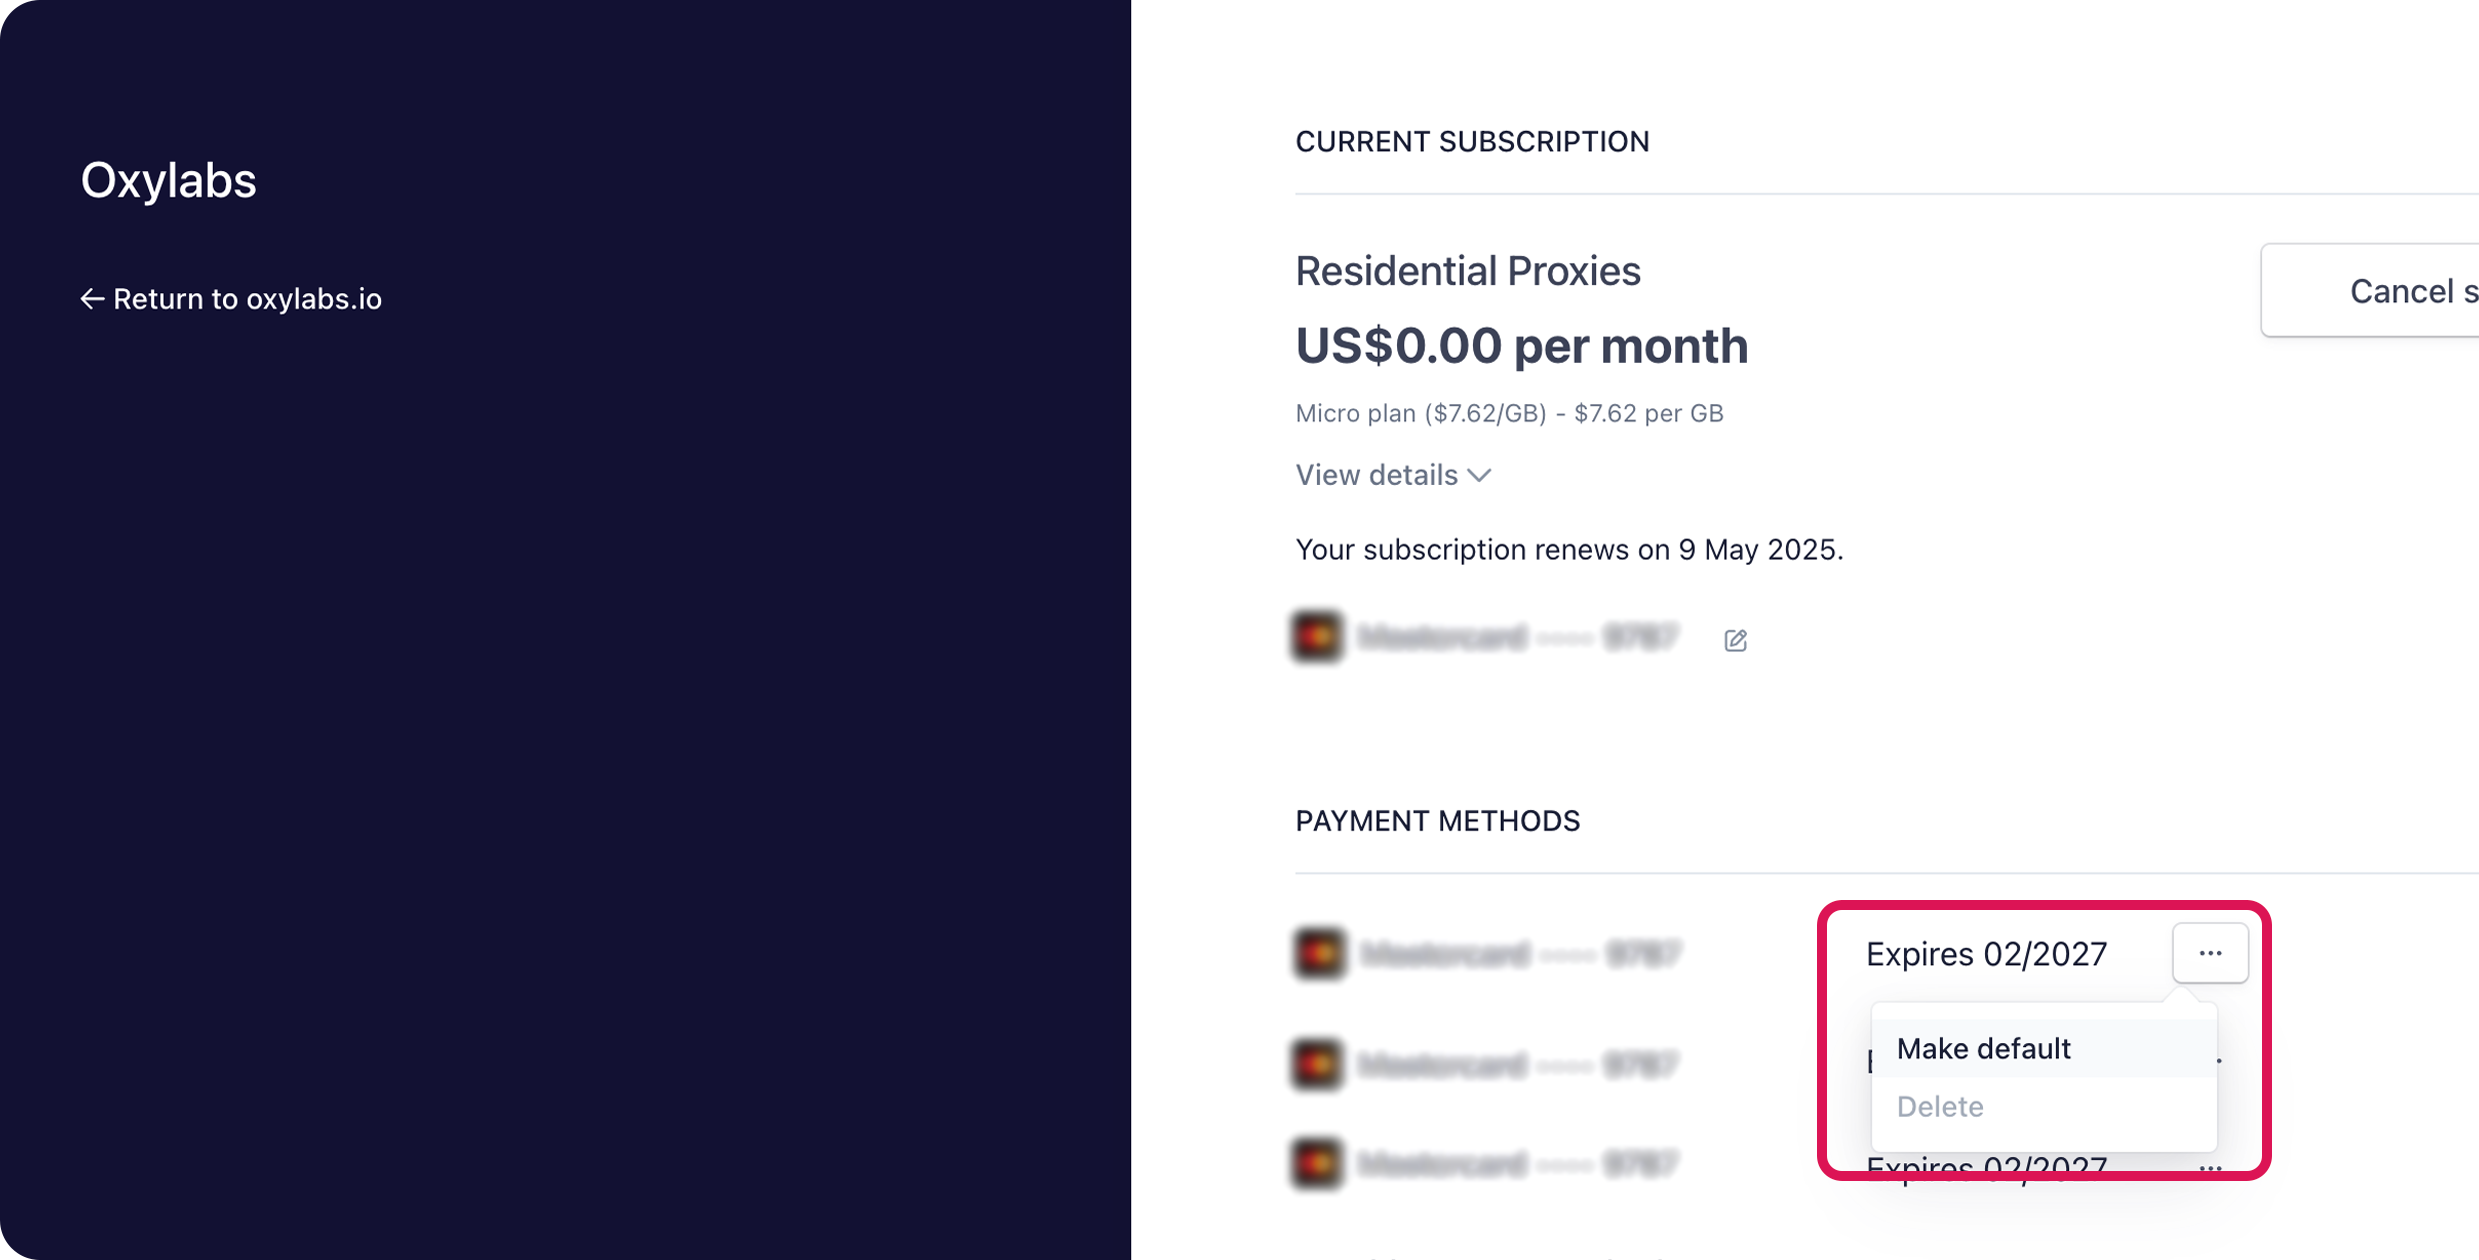Click the Expires 02/2027 text in first row
The height and width of the screenshot is (1260, 2479).
point(1986,954)
